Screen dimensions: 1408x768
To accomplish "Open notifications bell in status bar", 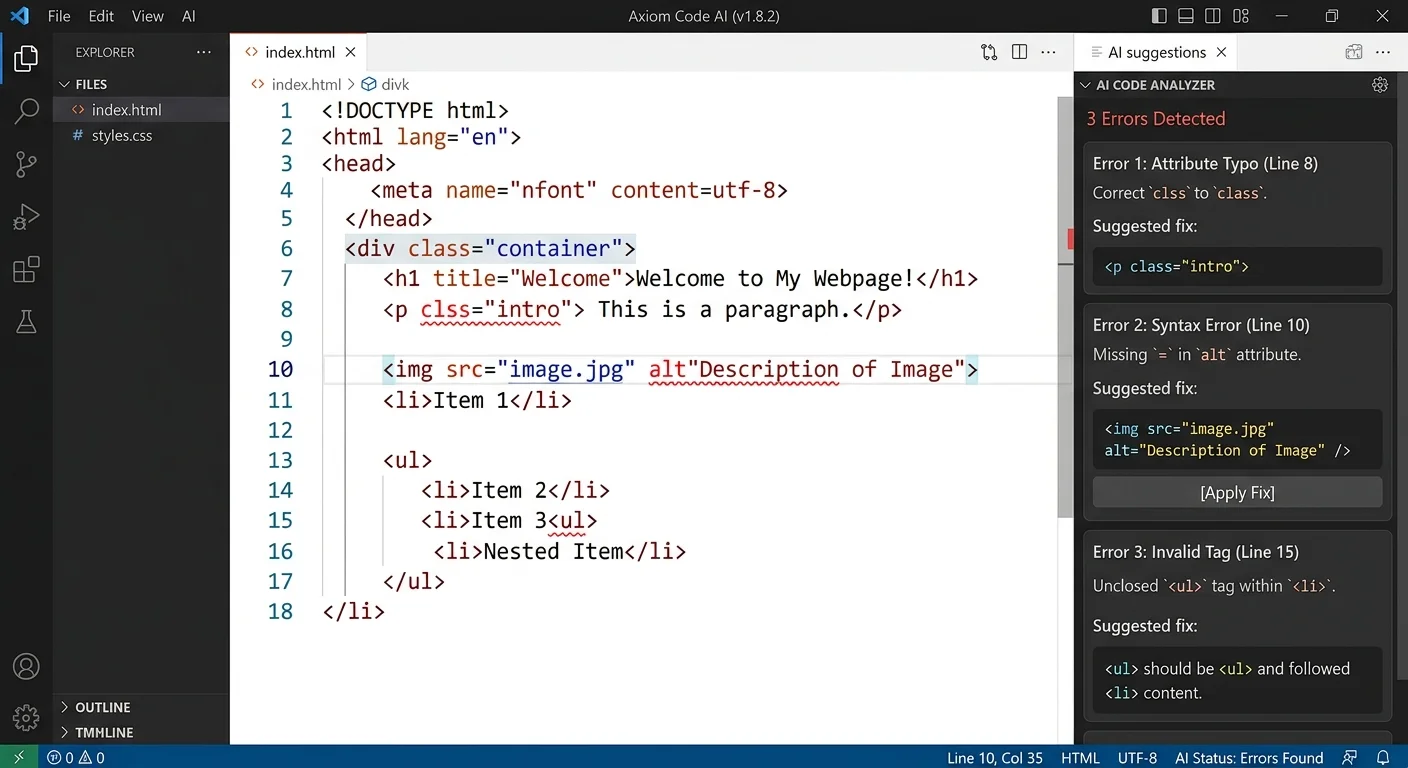I will tap(1383, 757).
